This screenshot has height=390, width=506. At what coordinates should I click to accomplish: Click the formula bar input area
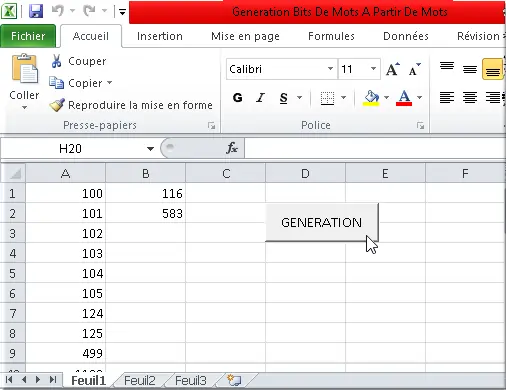point(375,148)
